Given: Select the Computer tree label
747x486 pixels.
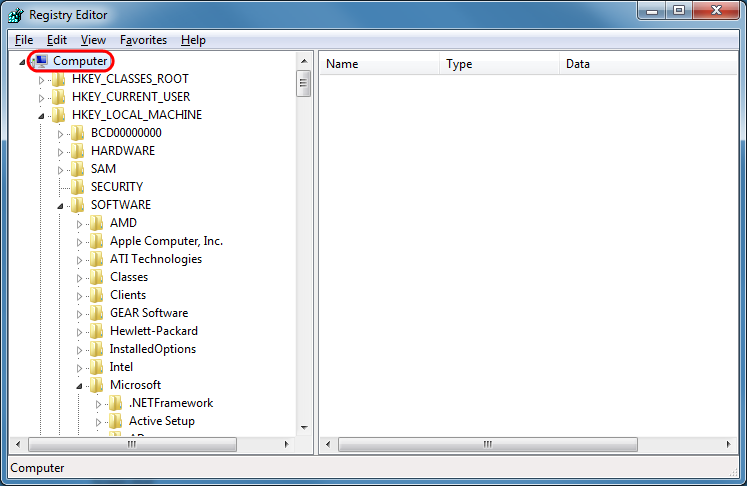Looking at the screenshot, I should [x=80, y=61].
